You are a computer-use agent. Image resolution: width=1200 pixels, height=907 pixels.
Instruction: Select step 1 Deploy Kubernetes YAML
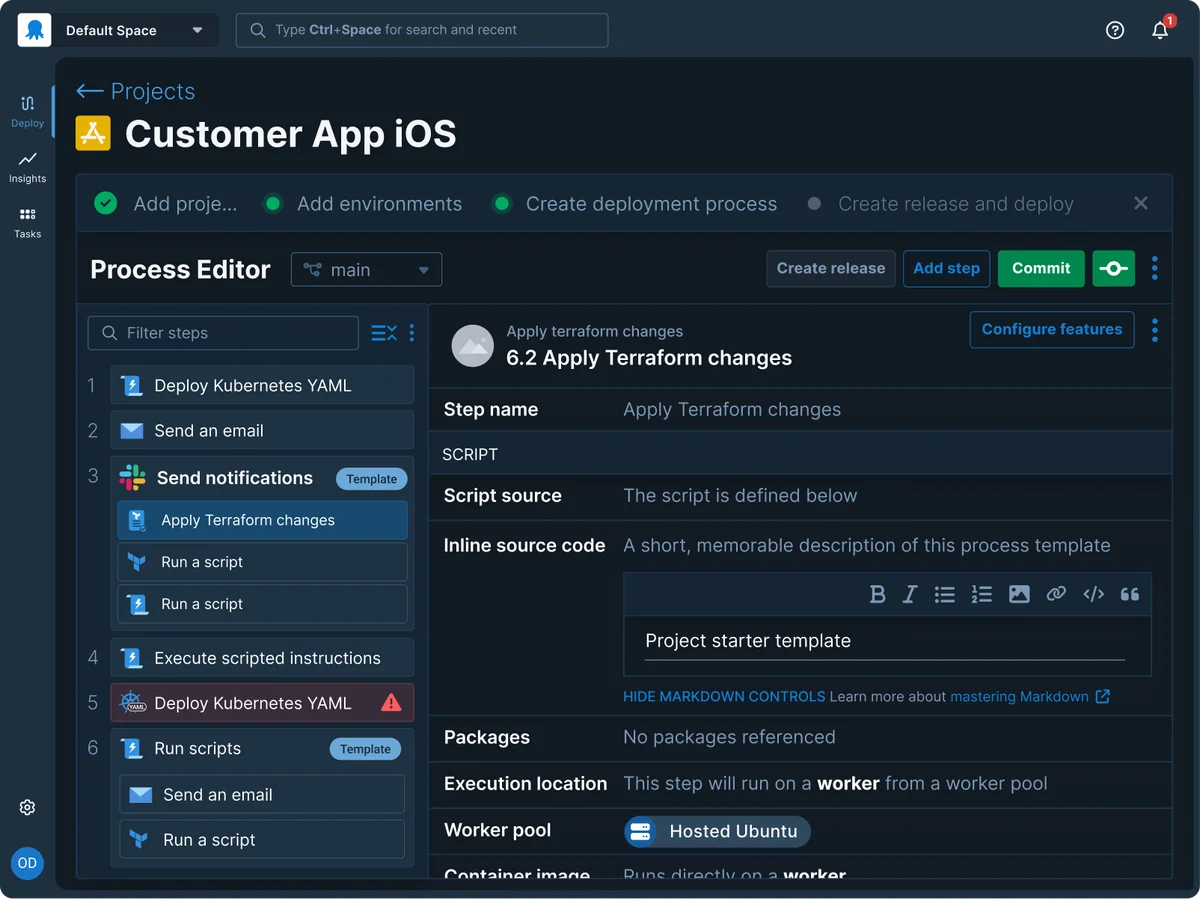click(x=262, y=385)
